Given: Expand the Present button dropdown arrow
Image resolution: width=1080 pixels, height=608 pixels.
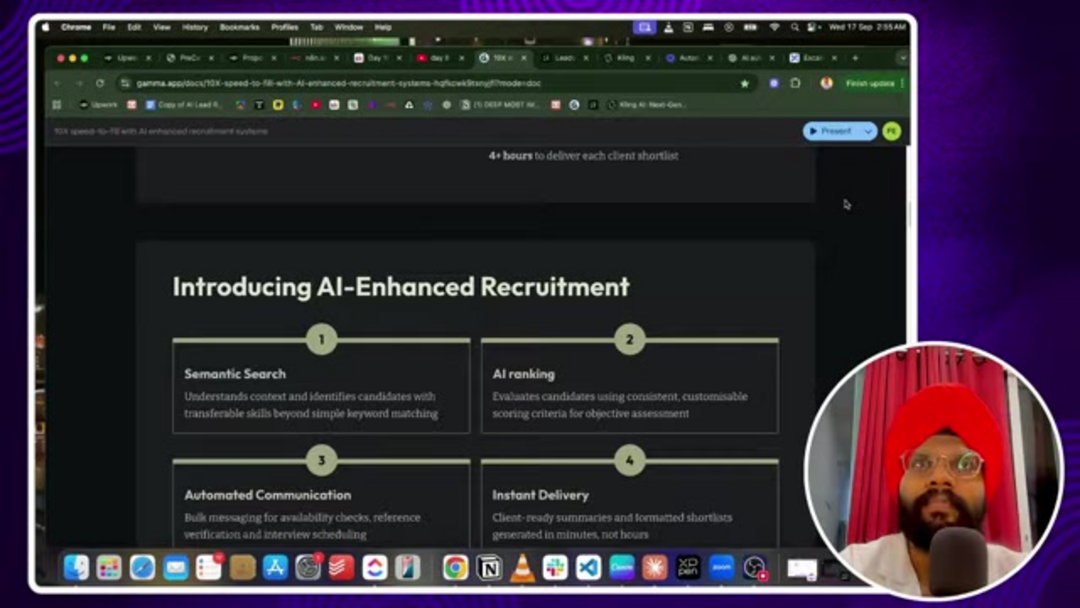Looking at the screenshot, I should pyautogui.click(x=868, y=131).
